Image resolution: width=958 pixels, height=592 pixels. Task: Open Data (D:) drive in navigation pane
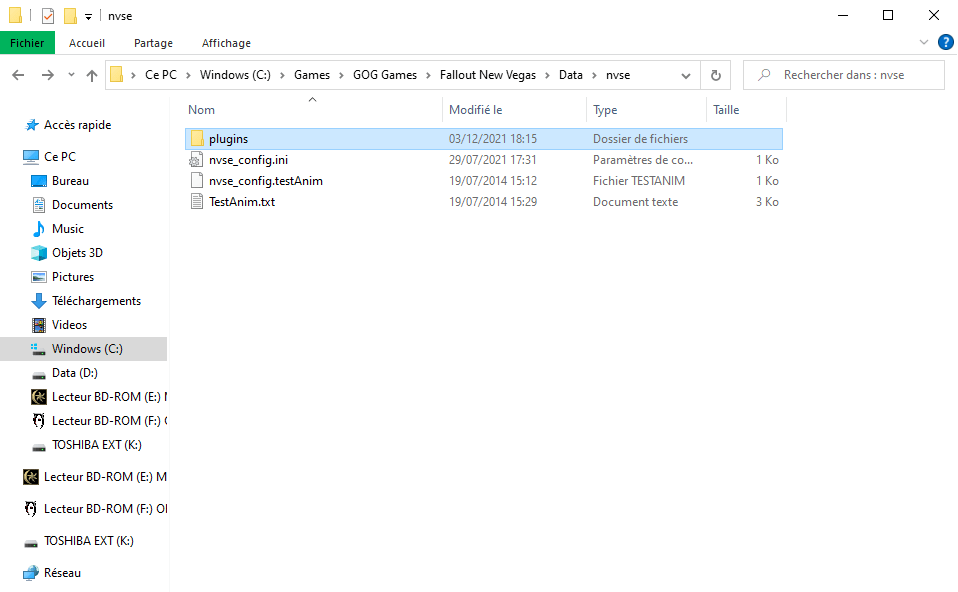[75, 373]
